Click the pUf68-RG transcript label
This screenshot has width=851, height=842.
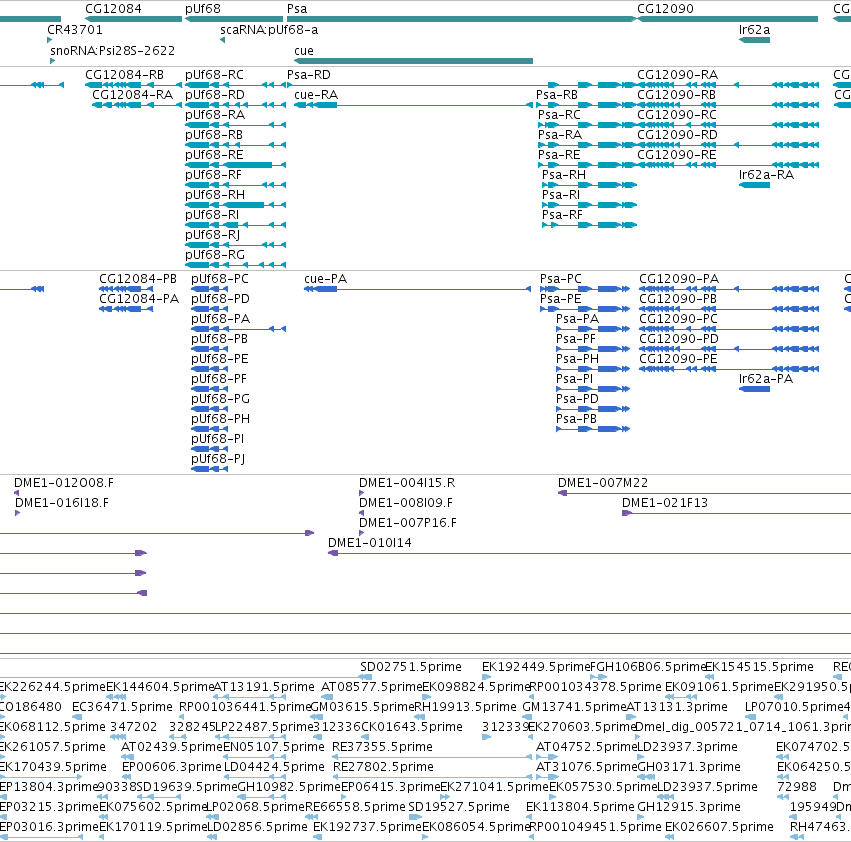pos(215,255)
